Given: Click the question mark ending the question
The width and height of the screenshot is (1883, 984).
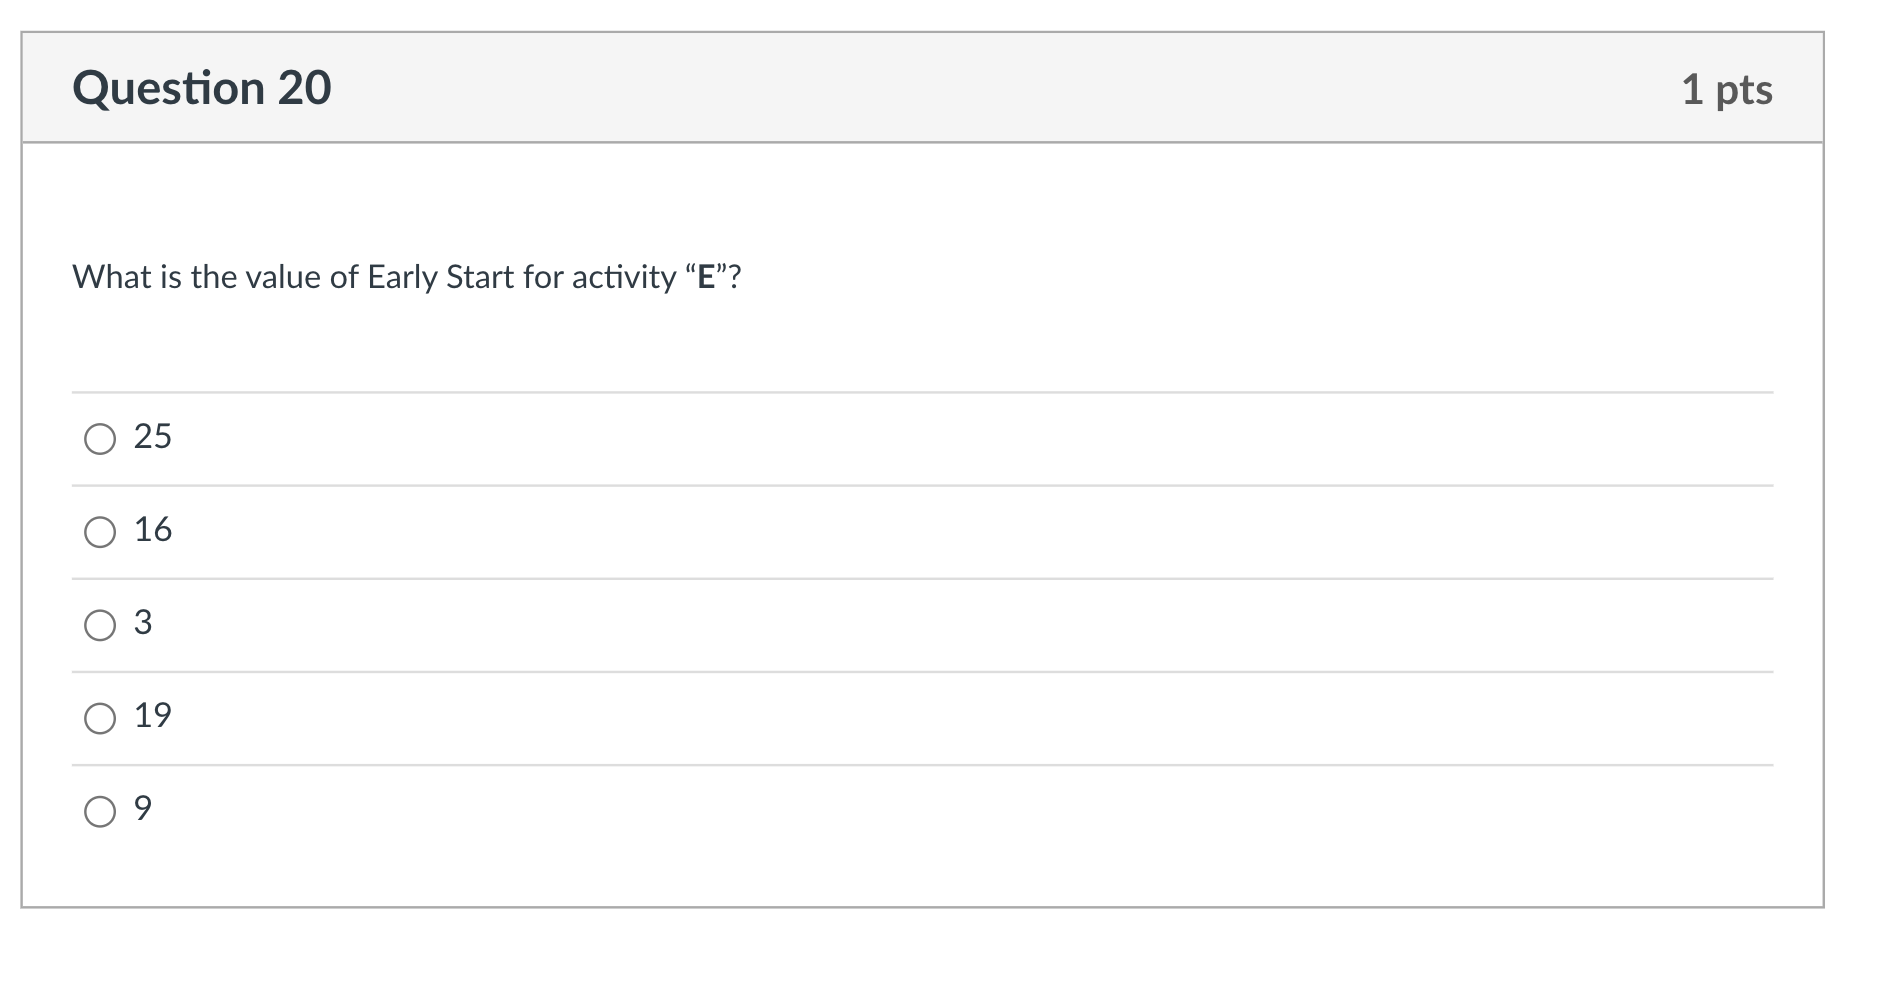Looking at the screenshot, I should [x=735, y=277].
